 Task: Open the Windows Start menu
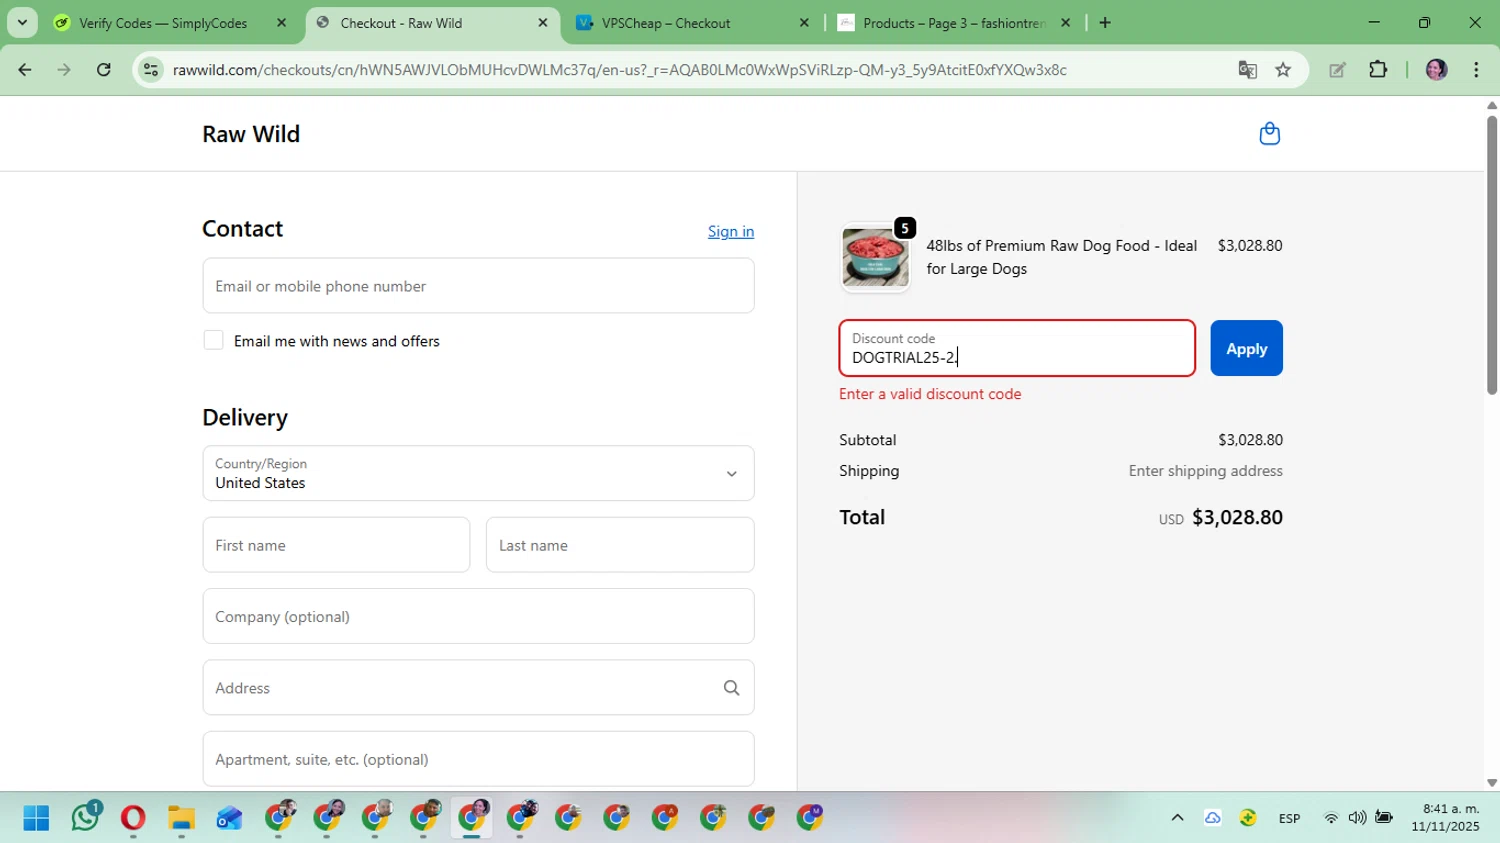tap(36, 818)
